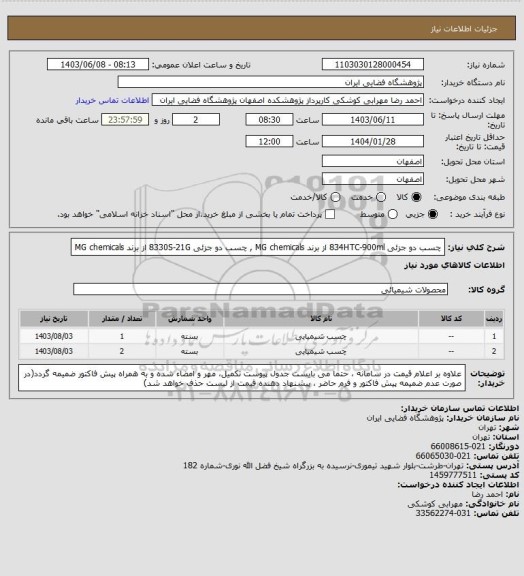The width and height of the screenshot is (524, 576).
Task: Click the countdown timer 23:57:59
Action: (x=125, y=120)
